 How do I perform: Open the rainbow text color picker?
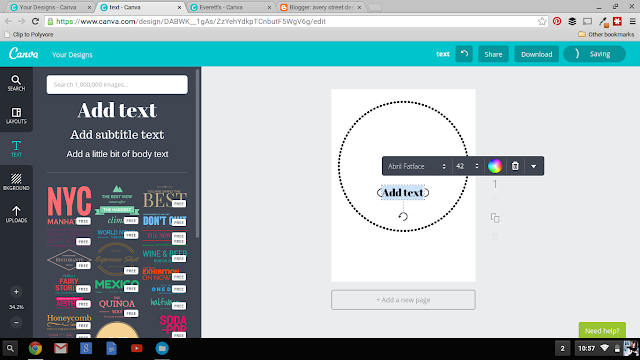point(495,166)
